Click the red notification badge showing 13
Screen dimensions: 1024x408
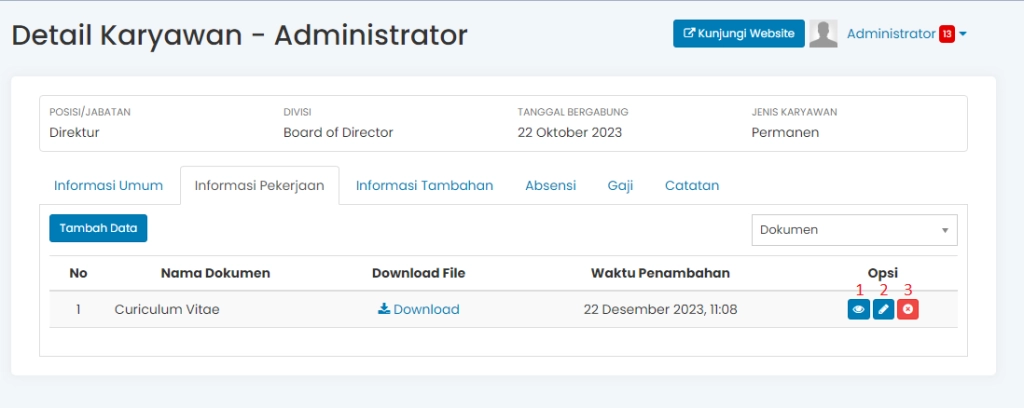946,34
